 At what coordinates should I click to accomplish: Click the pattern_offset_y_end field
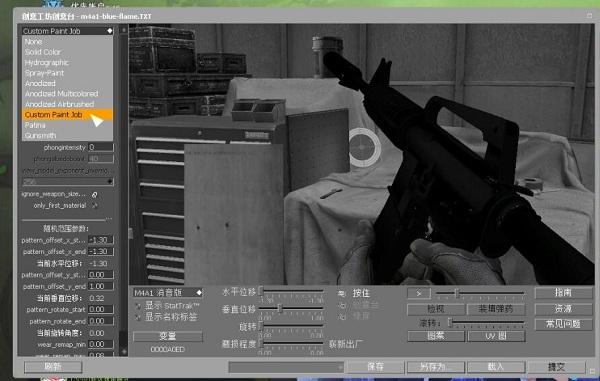[101, 286]
